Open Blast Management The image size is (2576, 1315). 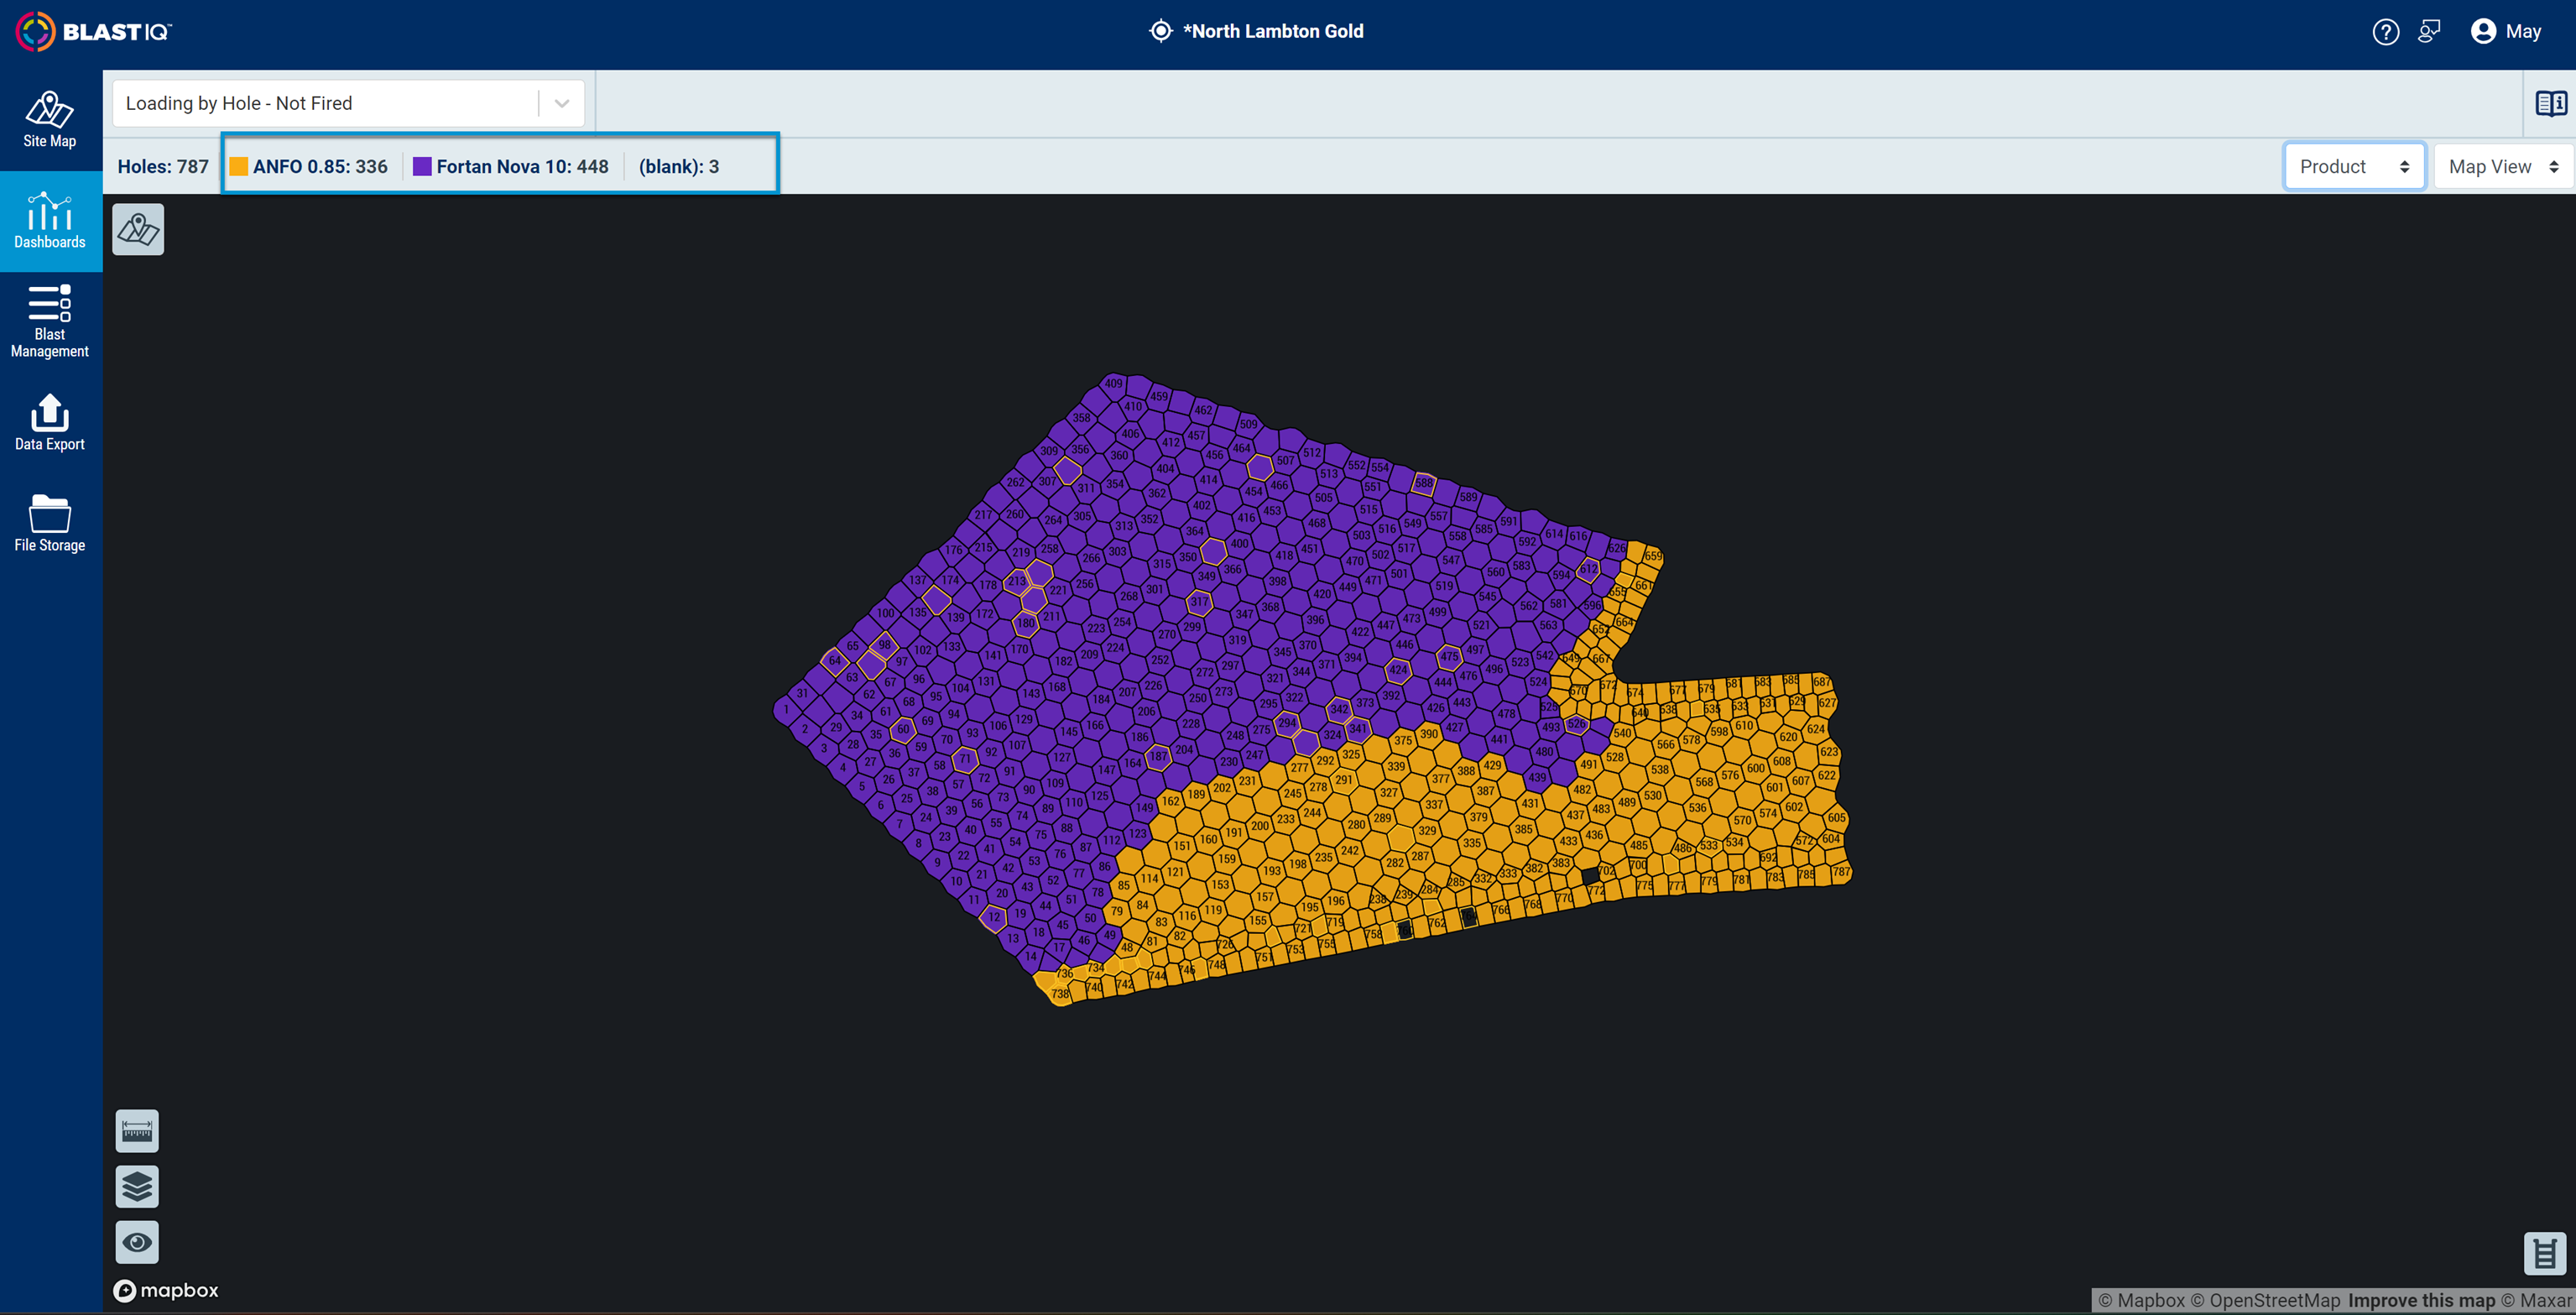[x=50, y=321]
